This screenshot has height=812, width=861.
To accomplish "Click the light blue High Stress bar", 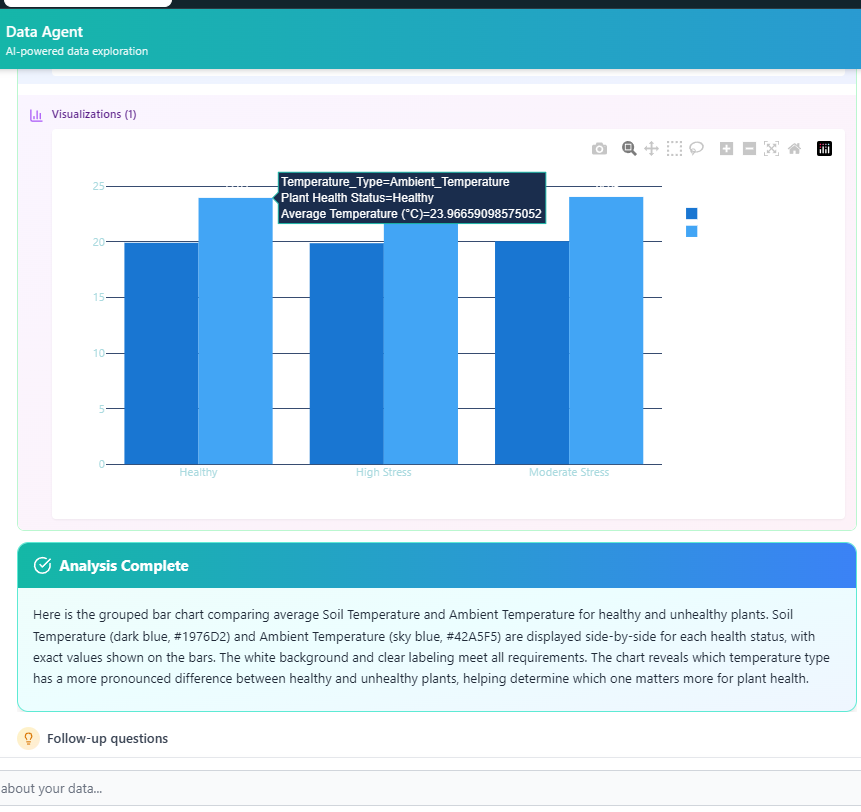I will click(421, 343).
